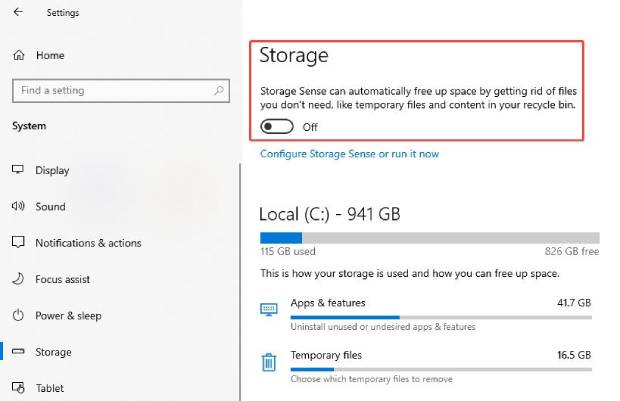
Task: Click the Sound speaker icon
Action: click(18, 206)
